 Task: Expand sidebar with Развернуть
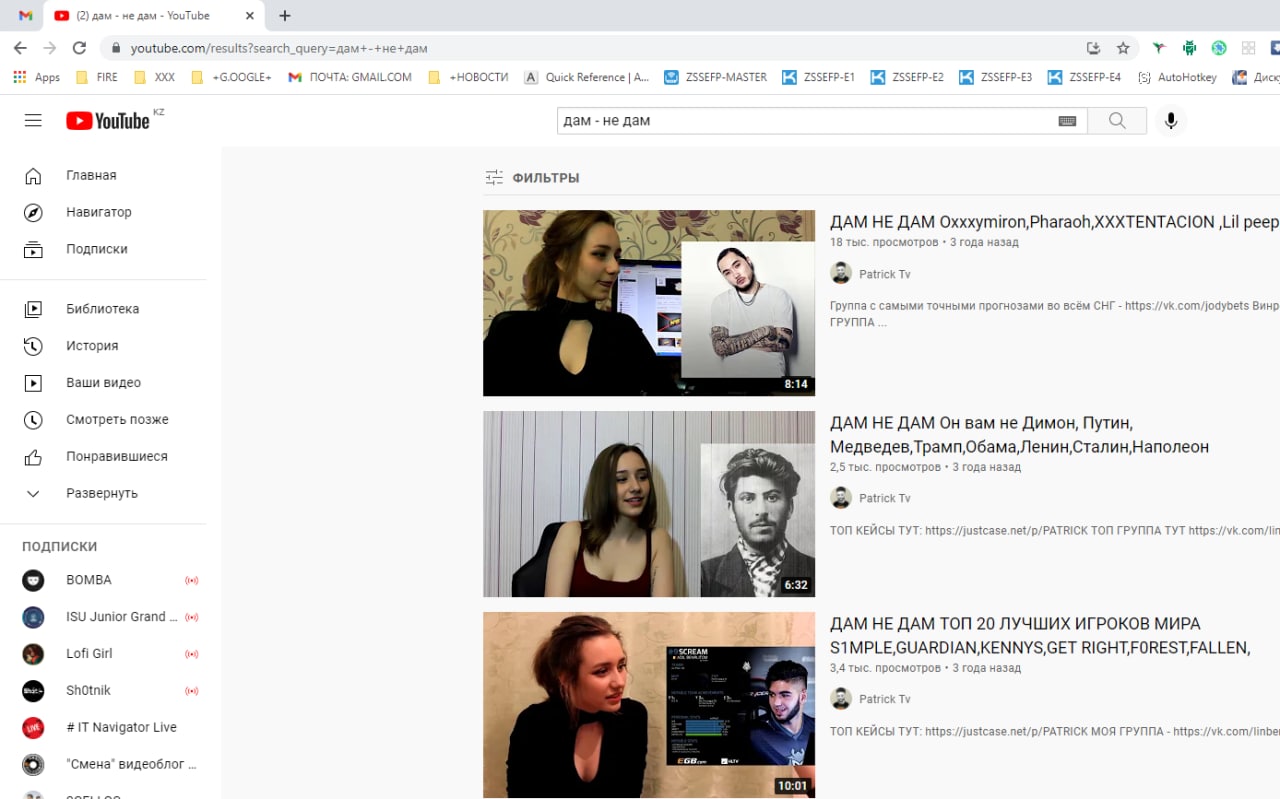103,494
